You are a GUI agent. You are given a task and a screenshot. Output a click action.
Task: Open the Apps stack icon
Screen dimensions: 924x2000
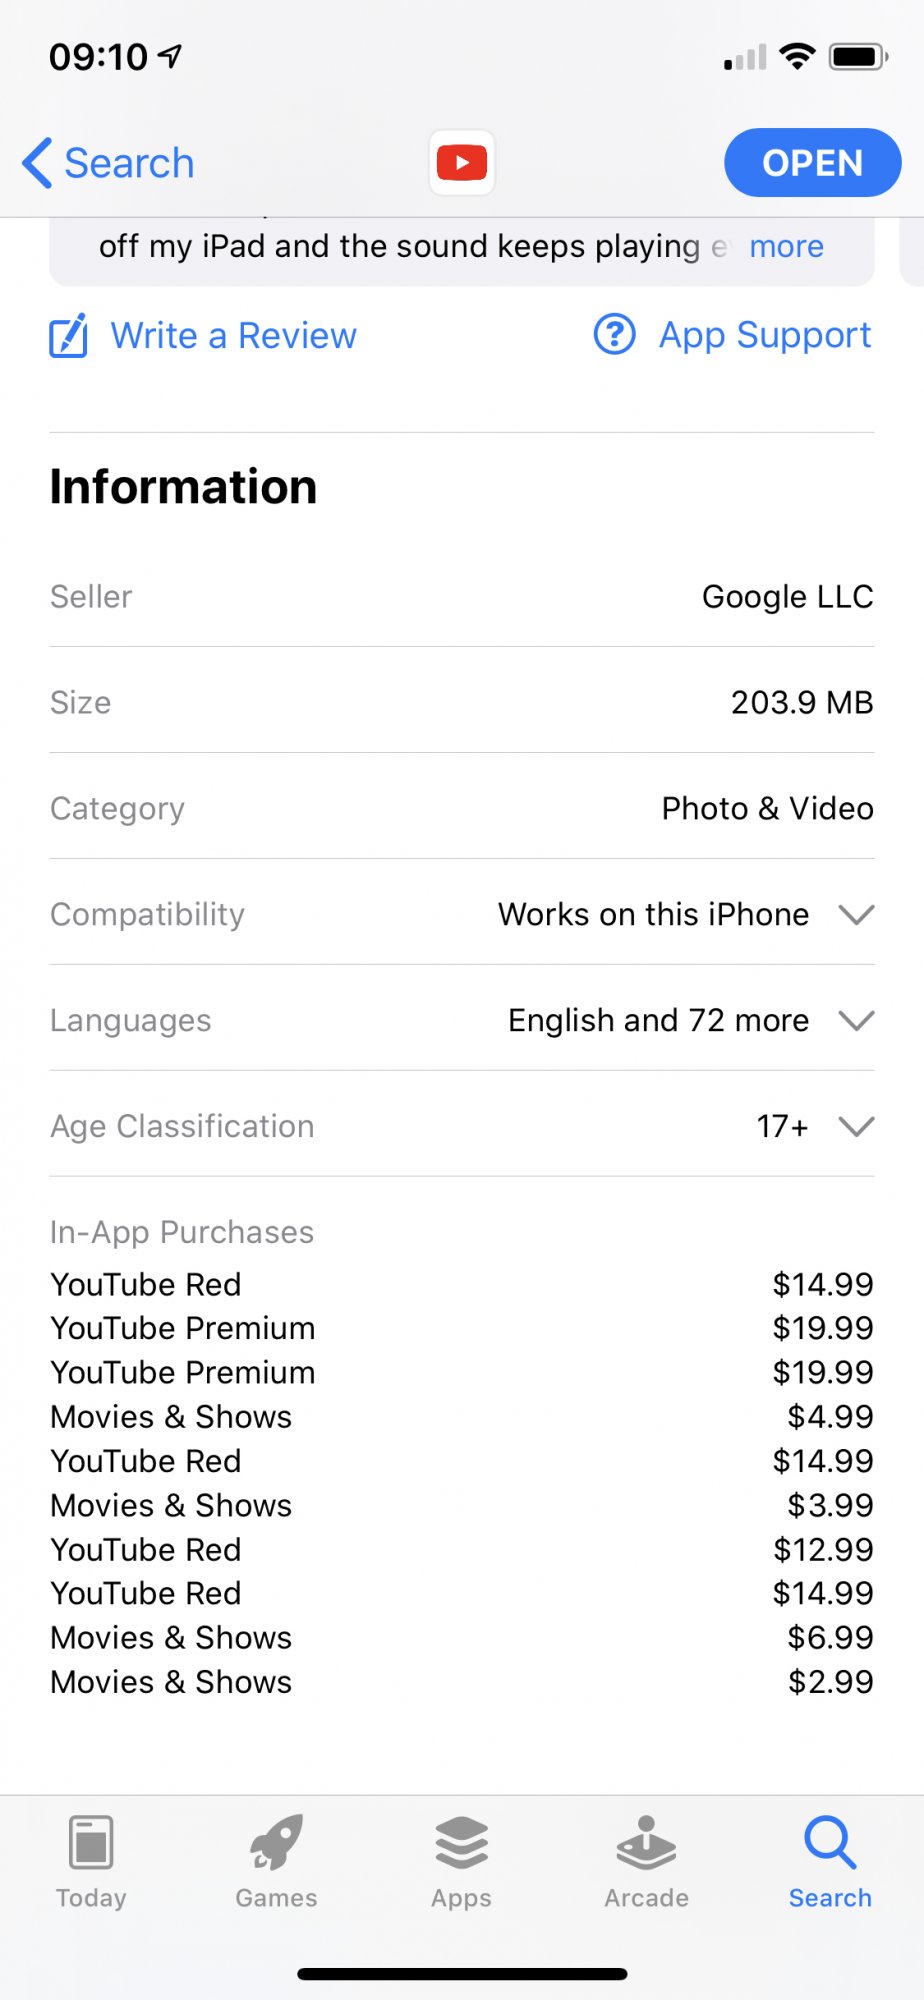pyautogui.click(x=462, y=1842)
